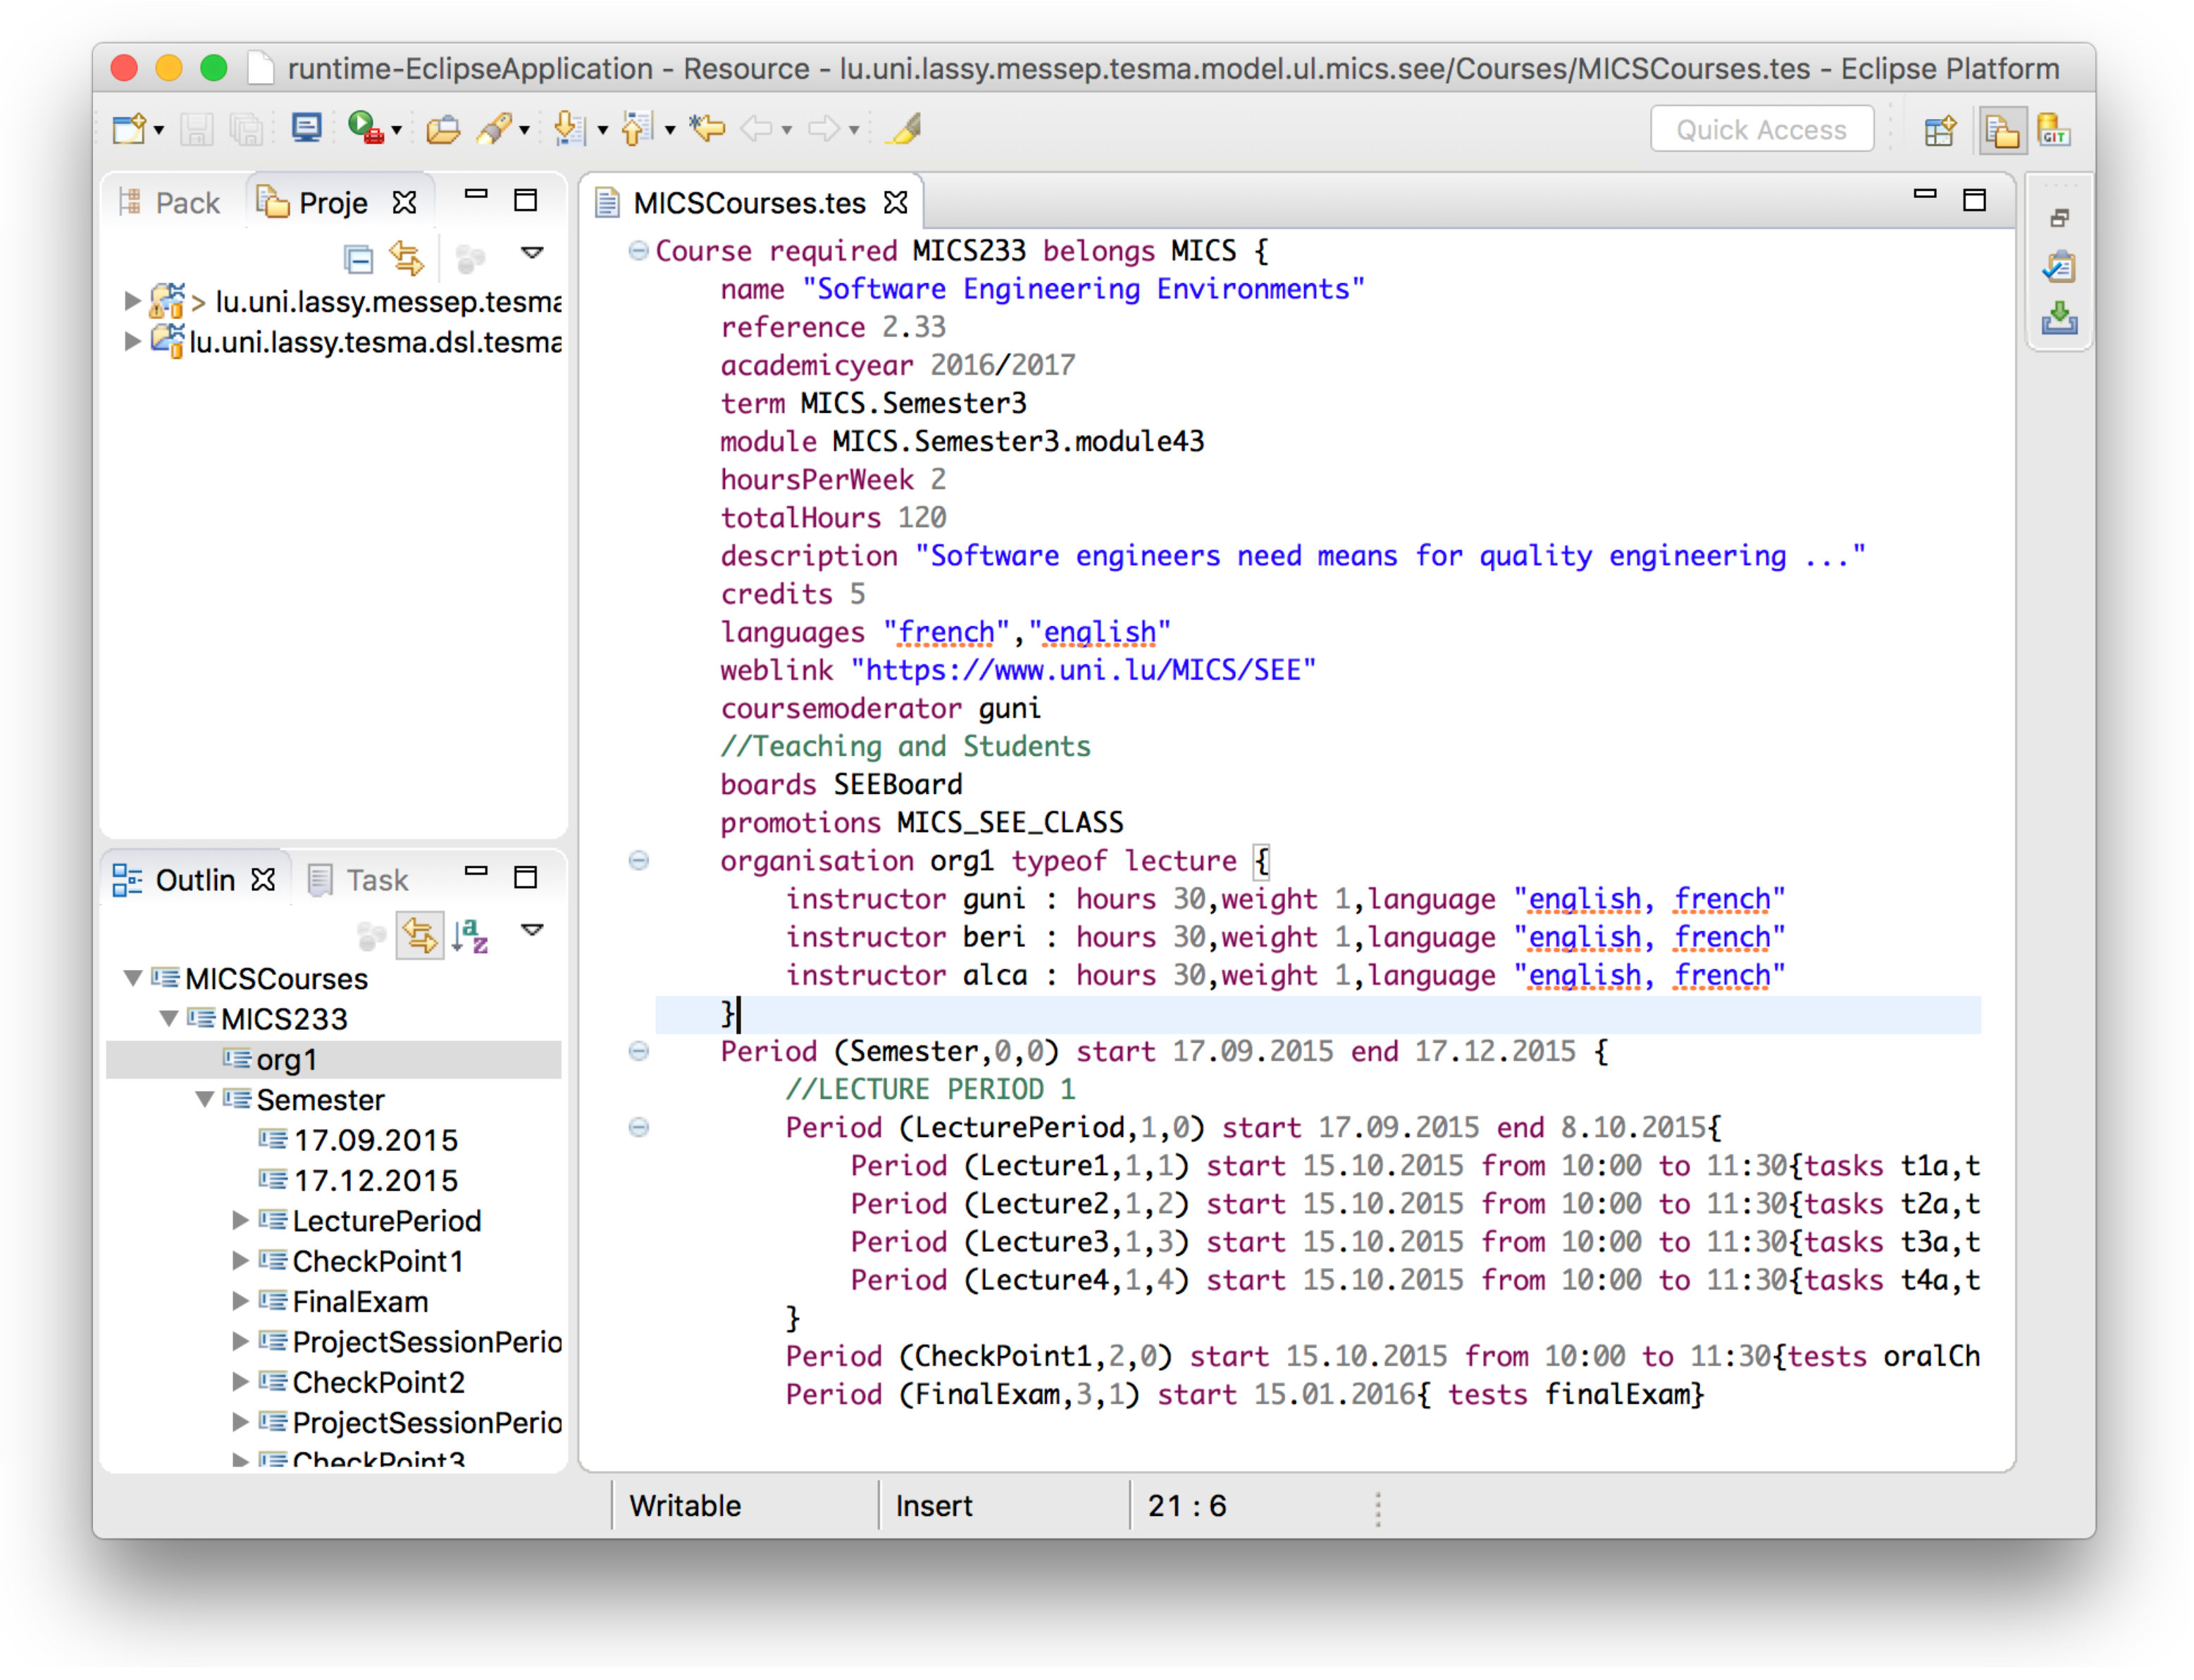2194x1680 pixels.
Task: Toggle Link with Editor in Outline
Action: pos(420,937)
